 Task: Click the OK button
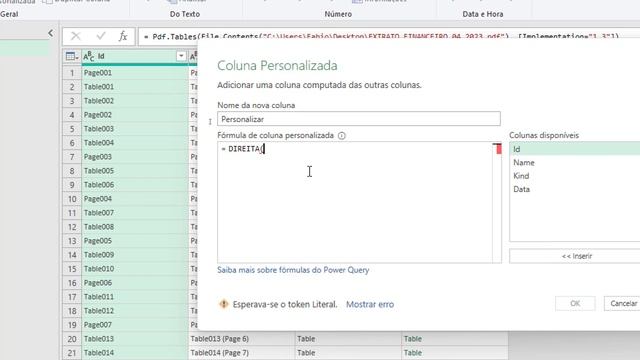(575, 303)
